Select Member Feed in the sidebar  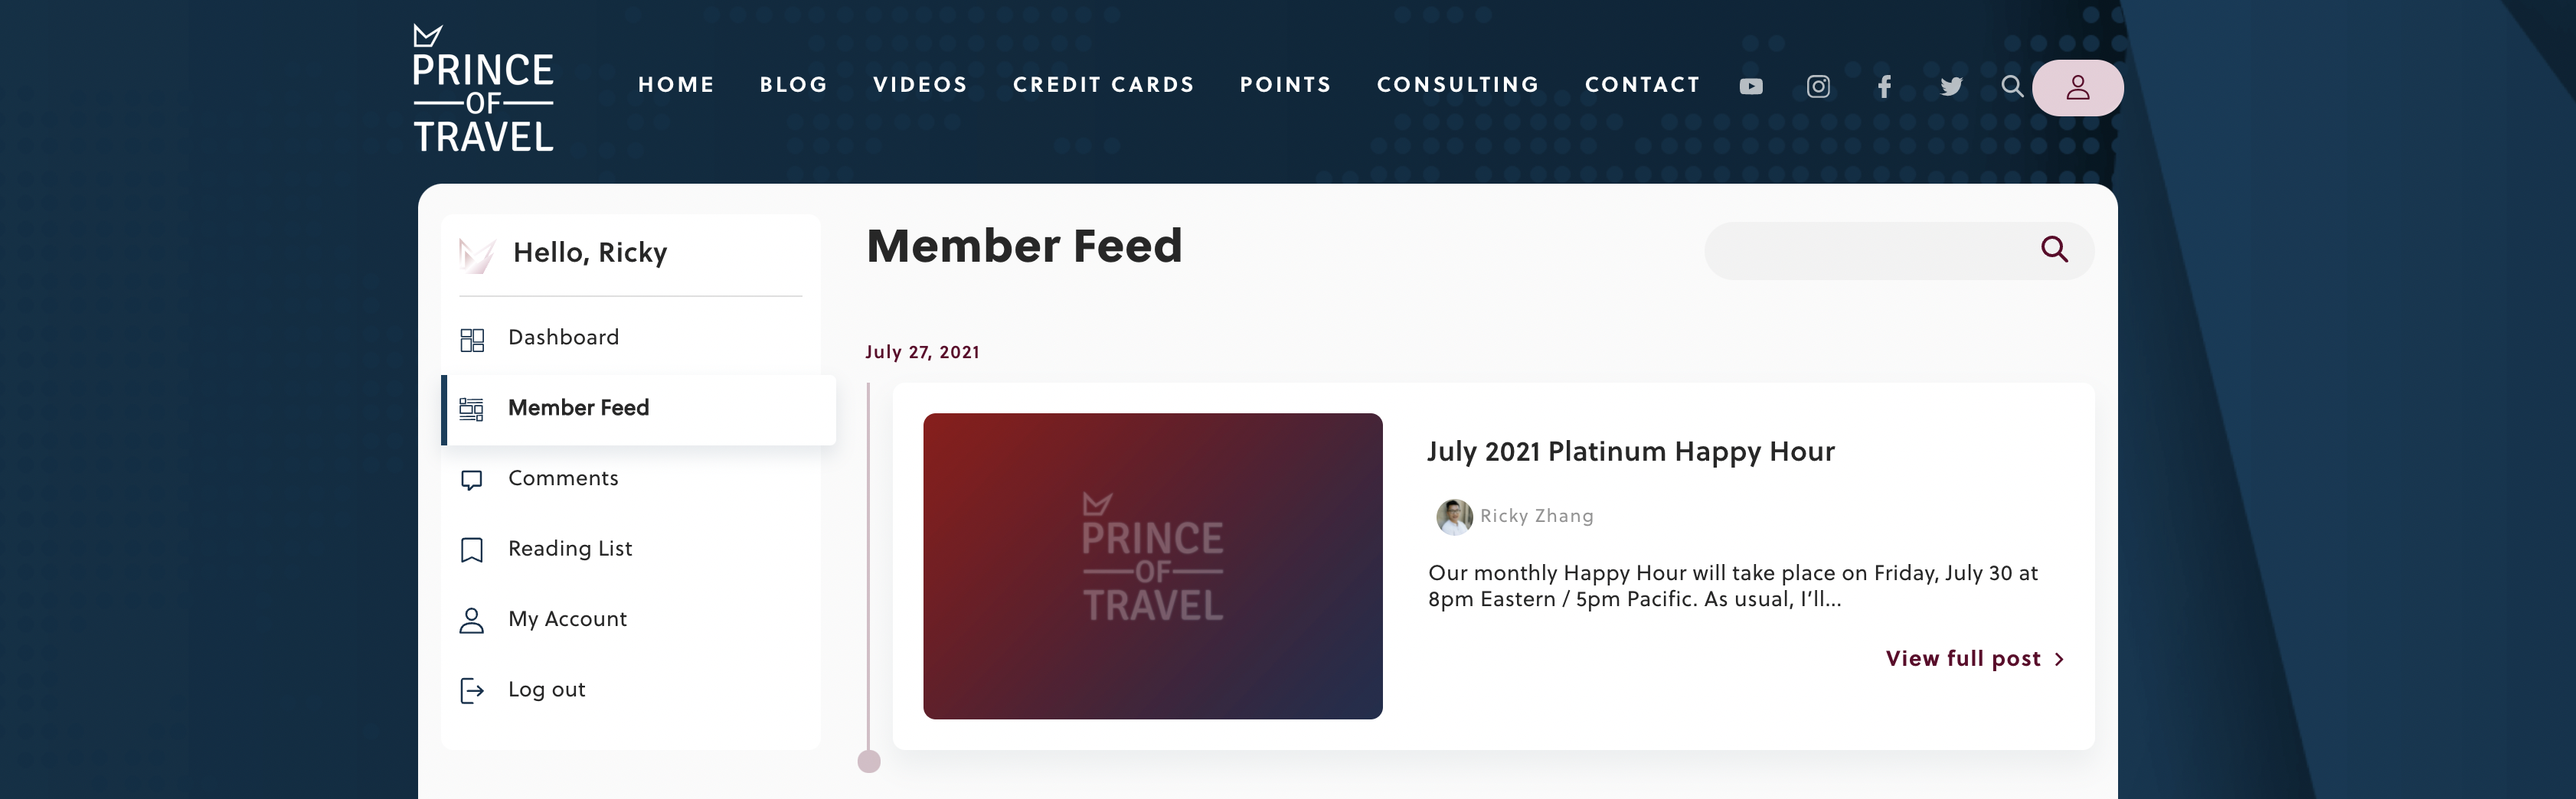(578, 408)
